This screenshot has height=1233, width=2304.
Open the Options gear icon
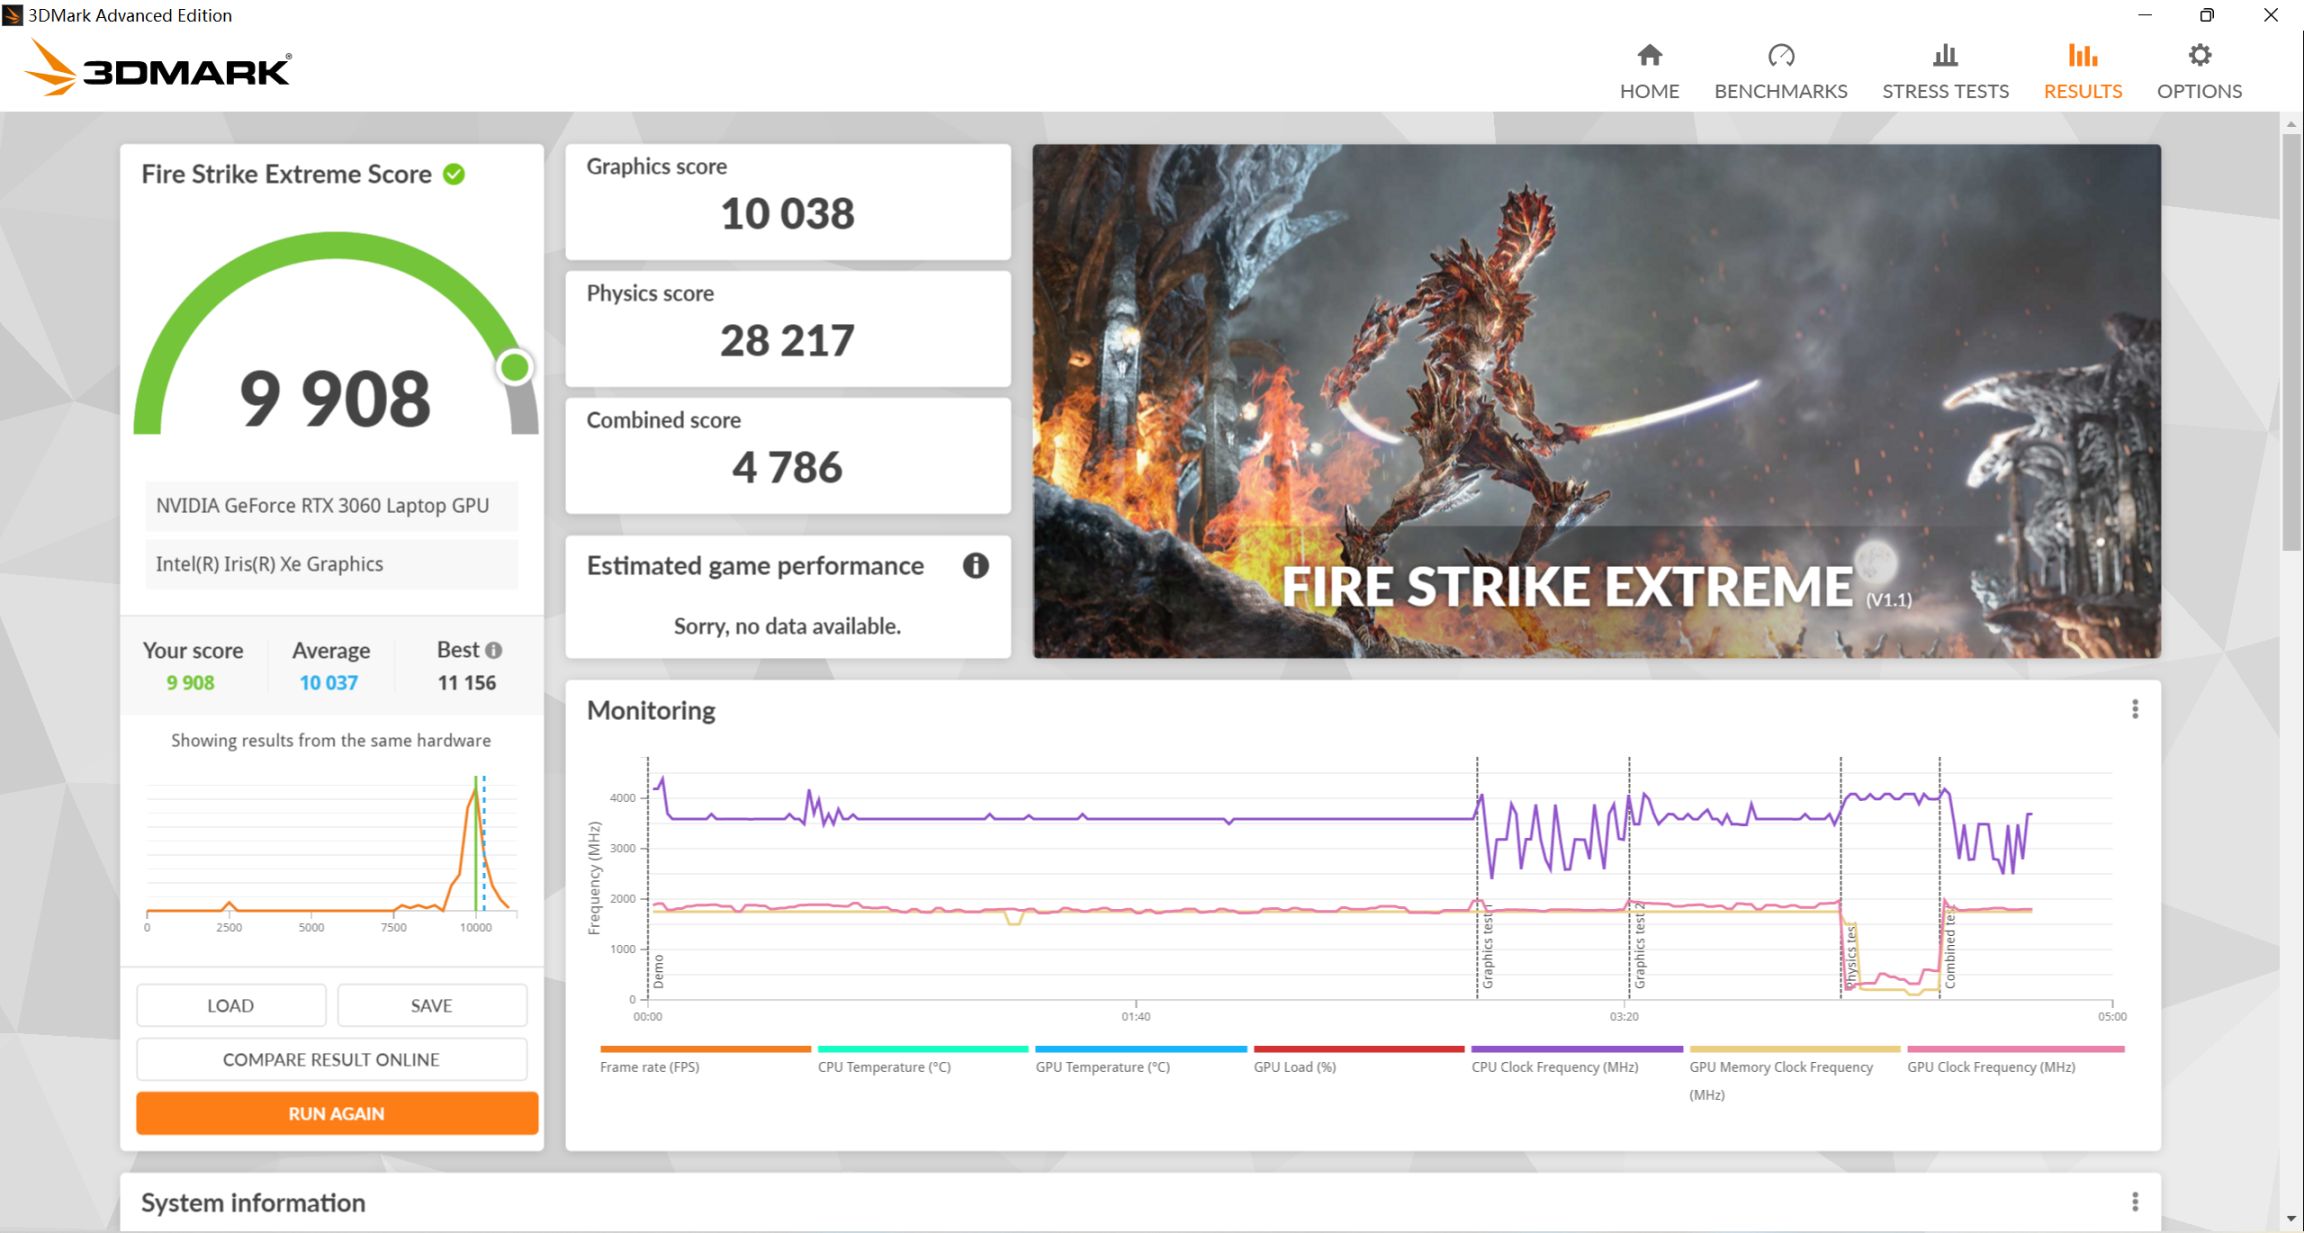(x=2199, y=56)
